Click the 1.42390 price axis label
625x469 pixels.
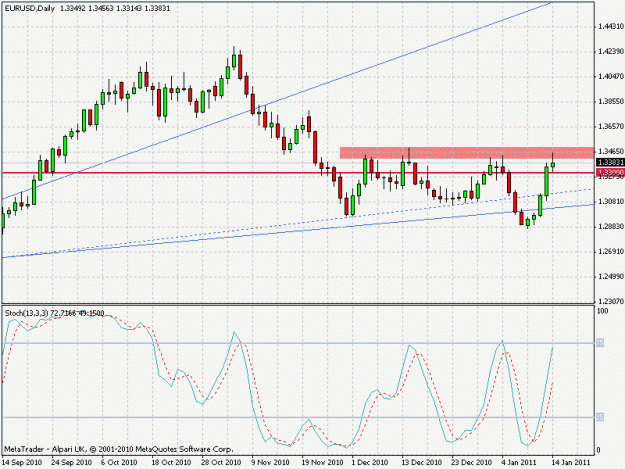(610, 52)
